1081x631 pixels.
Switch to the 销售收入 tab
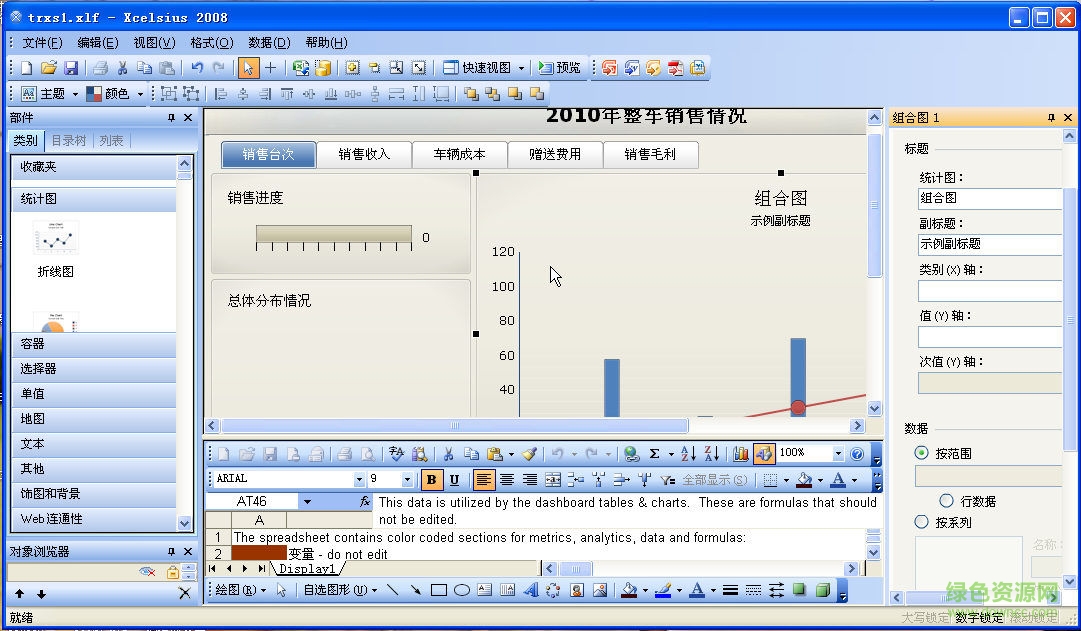[364, 154]
